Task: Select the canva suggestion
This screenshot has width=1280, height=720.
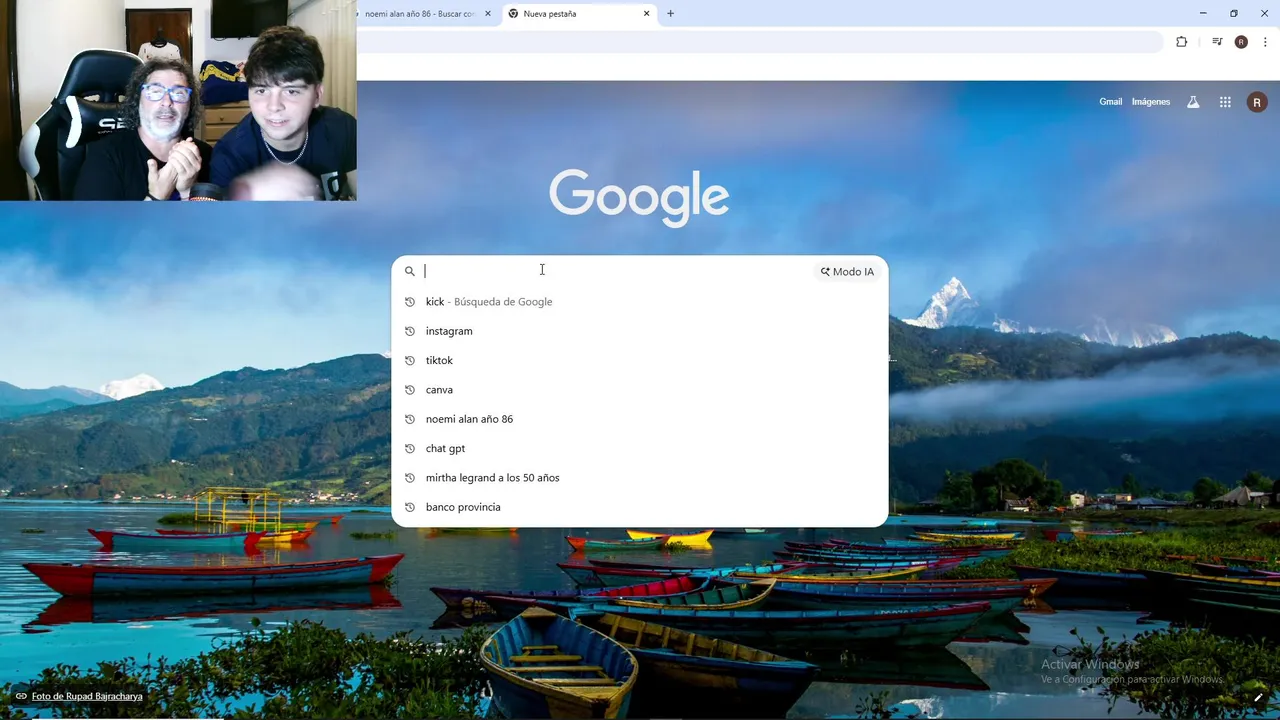Action: coord(640,390)
